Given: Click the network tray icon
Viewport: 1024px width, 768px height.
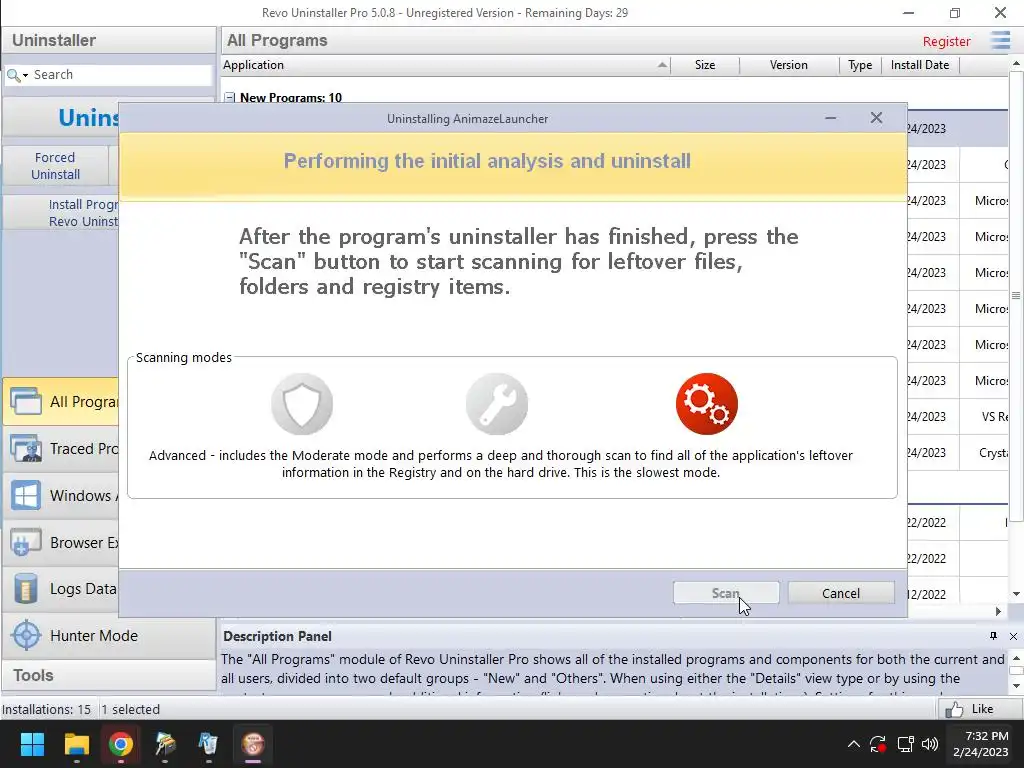Looking at the screenshot, I should tap(905, 744).
